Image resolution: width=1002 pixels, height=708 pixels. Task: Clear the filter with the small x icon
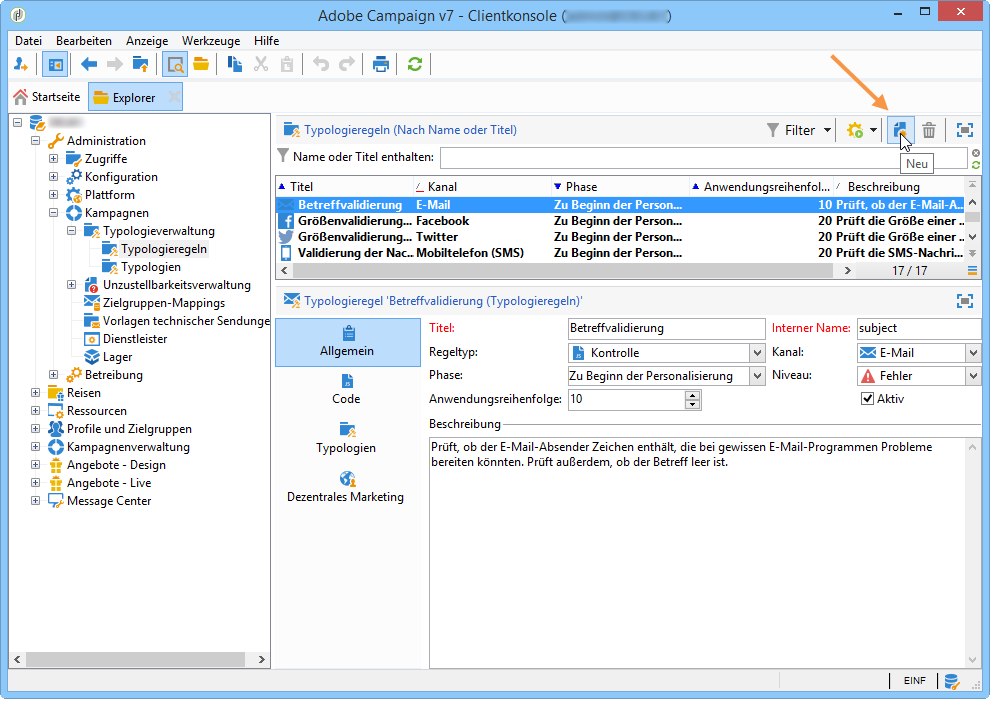(976, 153)
